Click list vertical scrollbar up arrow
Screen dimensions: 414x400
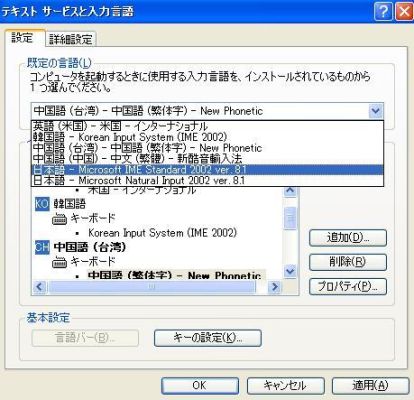point(290,191)
